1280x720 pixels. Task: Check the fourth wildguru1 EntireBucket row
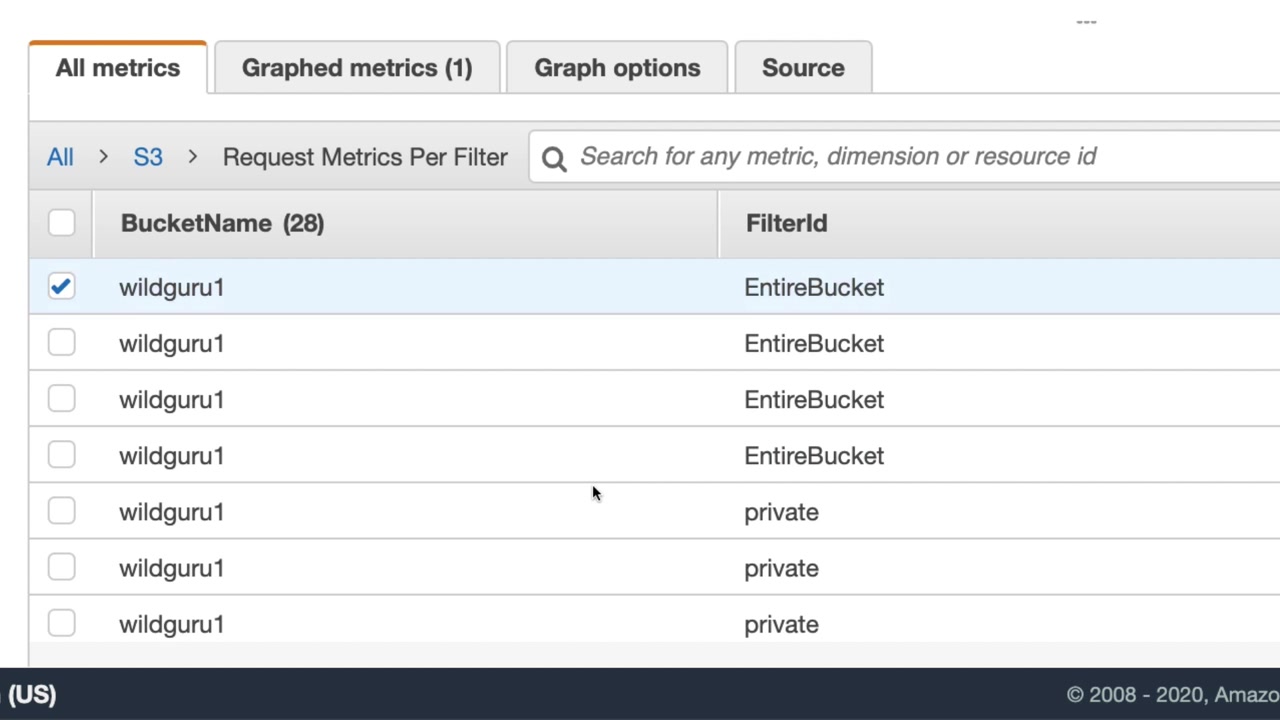pos(61,455)
